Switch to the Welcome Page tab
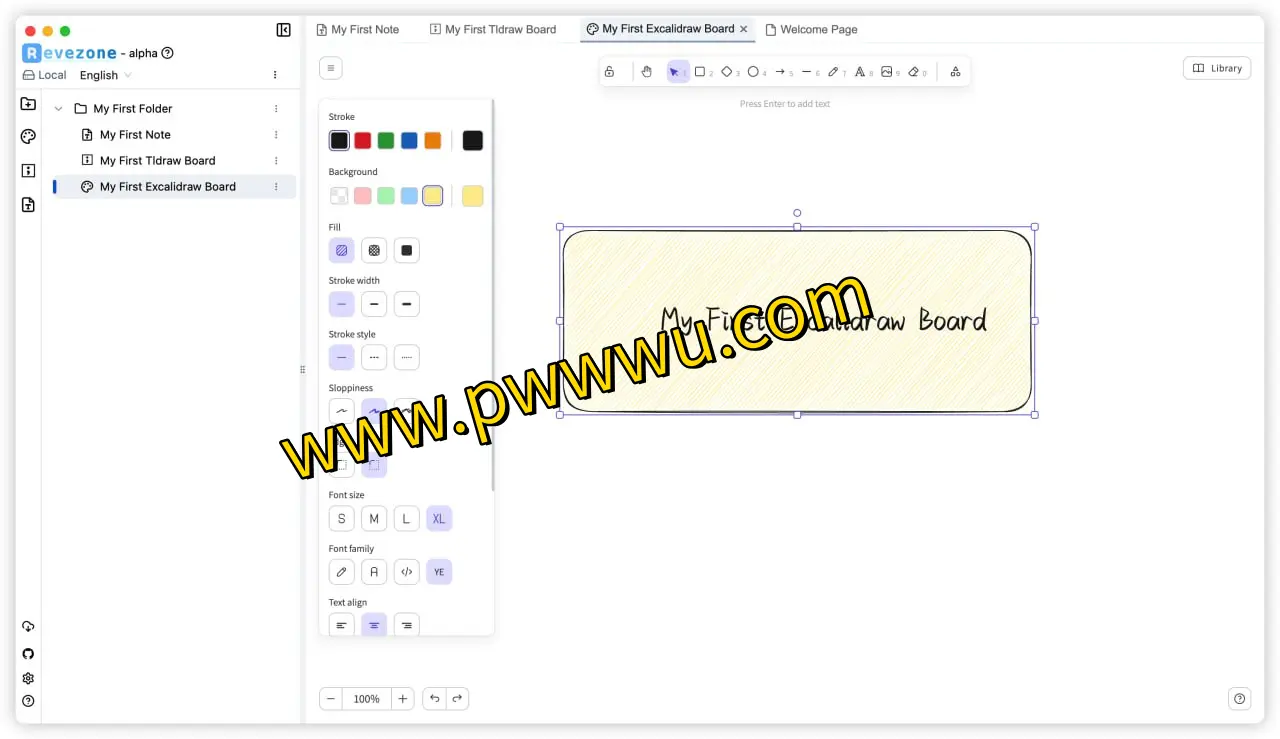The width and height of the screenshot is (1280, 739). (x=811, y=29)
